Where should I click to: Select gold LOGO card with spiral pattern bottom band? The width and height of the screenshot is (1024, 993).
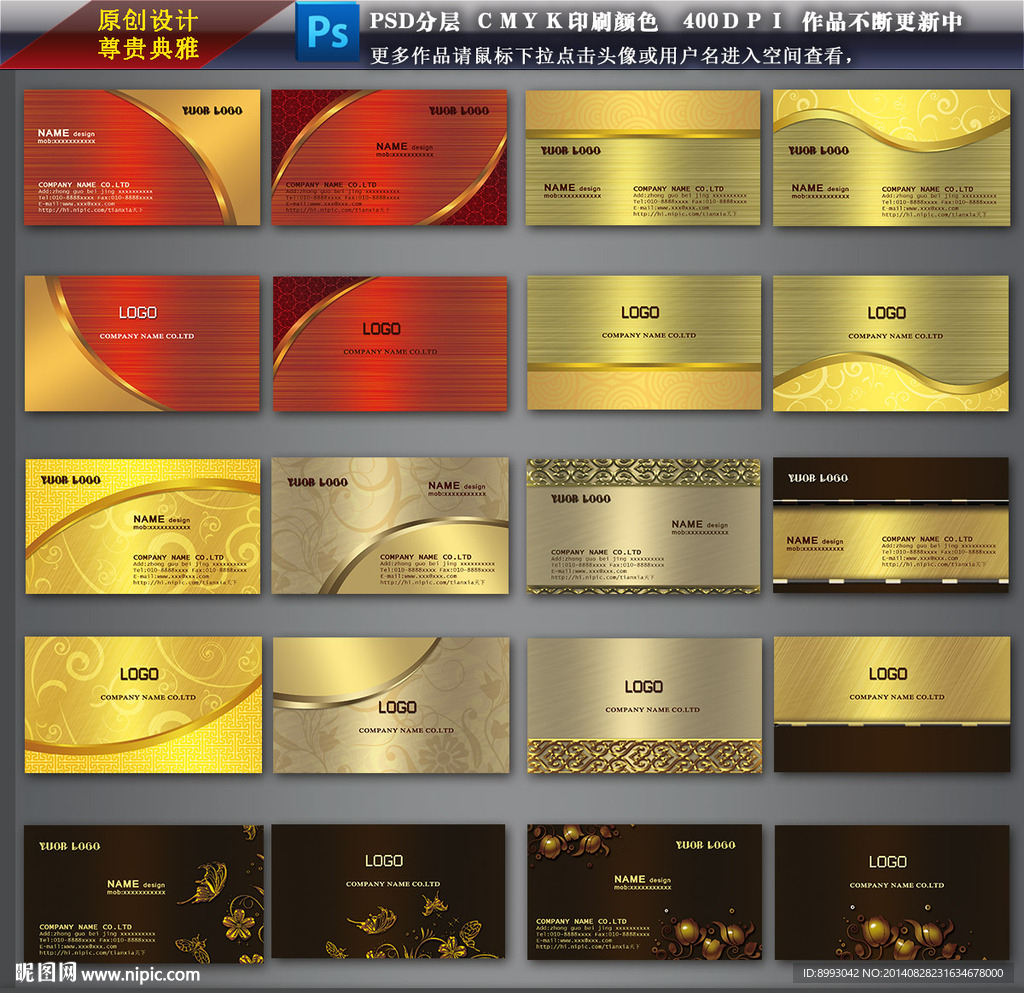(644, 343)
